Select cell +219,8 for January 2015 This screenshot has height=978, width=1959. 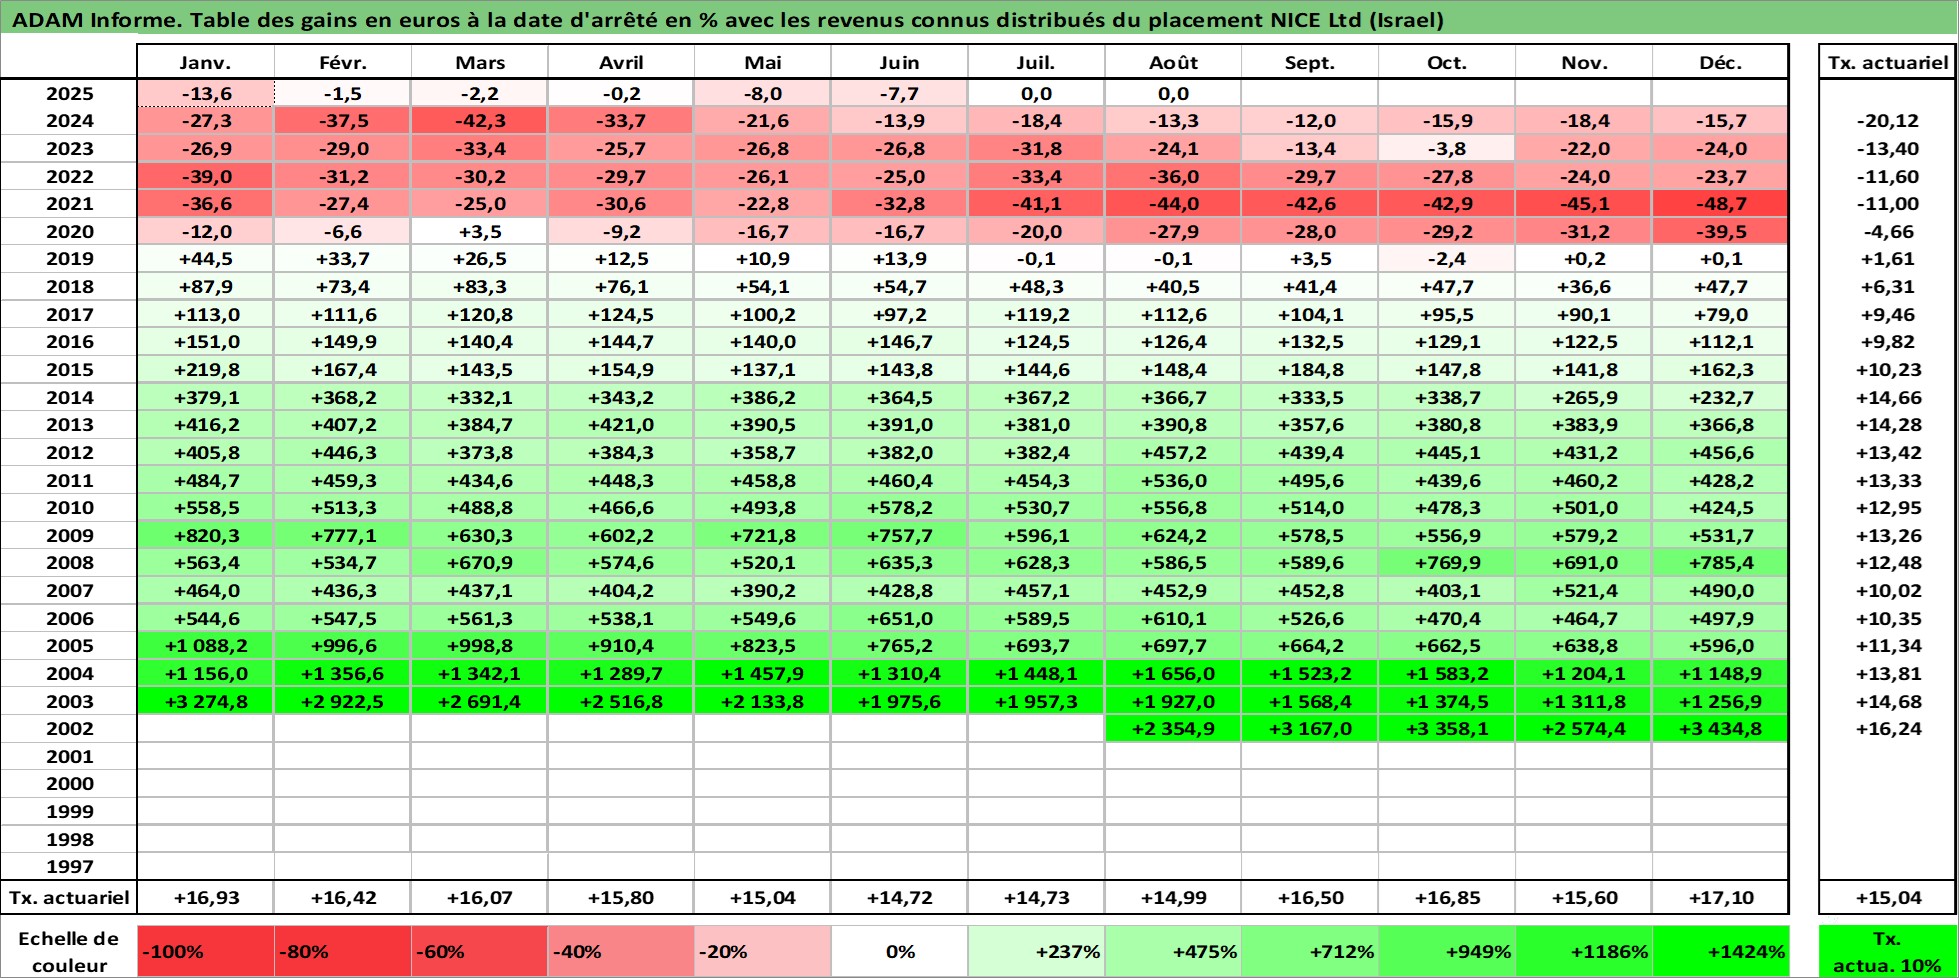(205, 369)
